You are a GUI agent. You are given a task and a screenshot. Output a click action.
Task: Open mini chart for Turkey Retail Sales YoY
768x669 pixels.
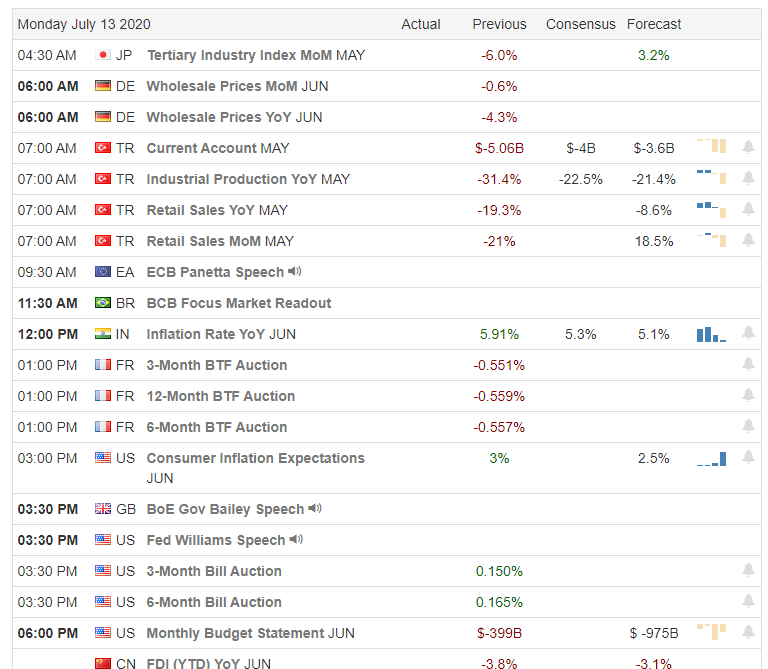pyautogui.click(x=711, y=209)
